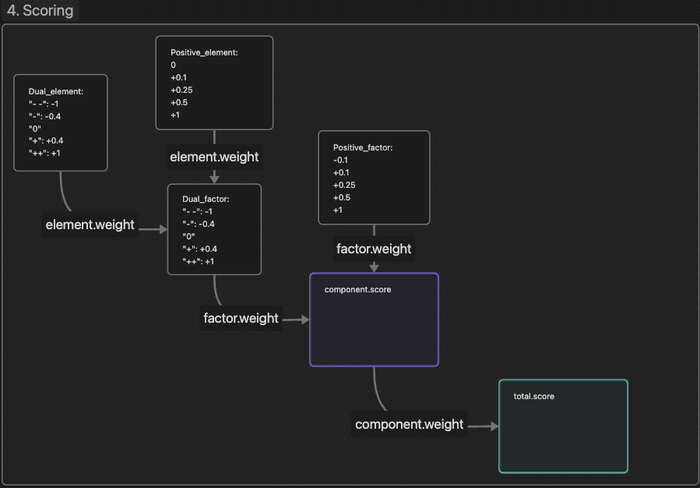
Task: Select the teal total.score card
Action: [x=563, y=426]
